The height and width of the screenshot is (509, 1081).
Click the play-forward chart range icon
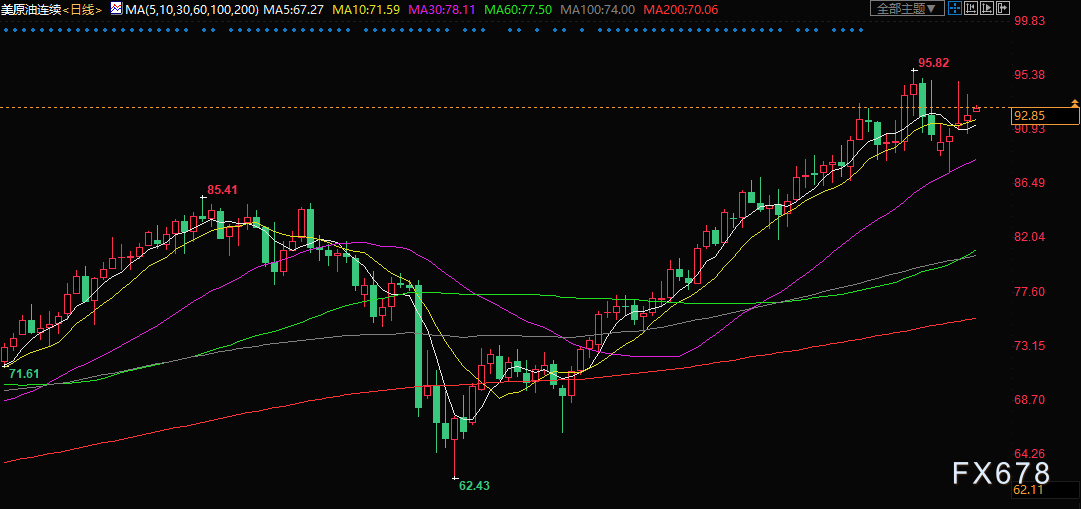point(987,8)
